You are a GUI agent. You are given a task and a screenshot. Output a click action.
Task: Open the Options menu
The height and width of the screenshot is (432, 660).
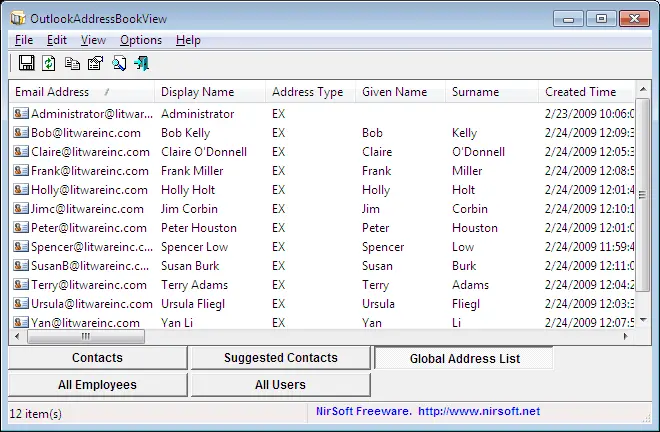pos(140,40)
